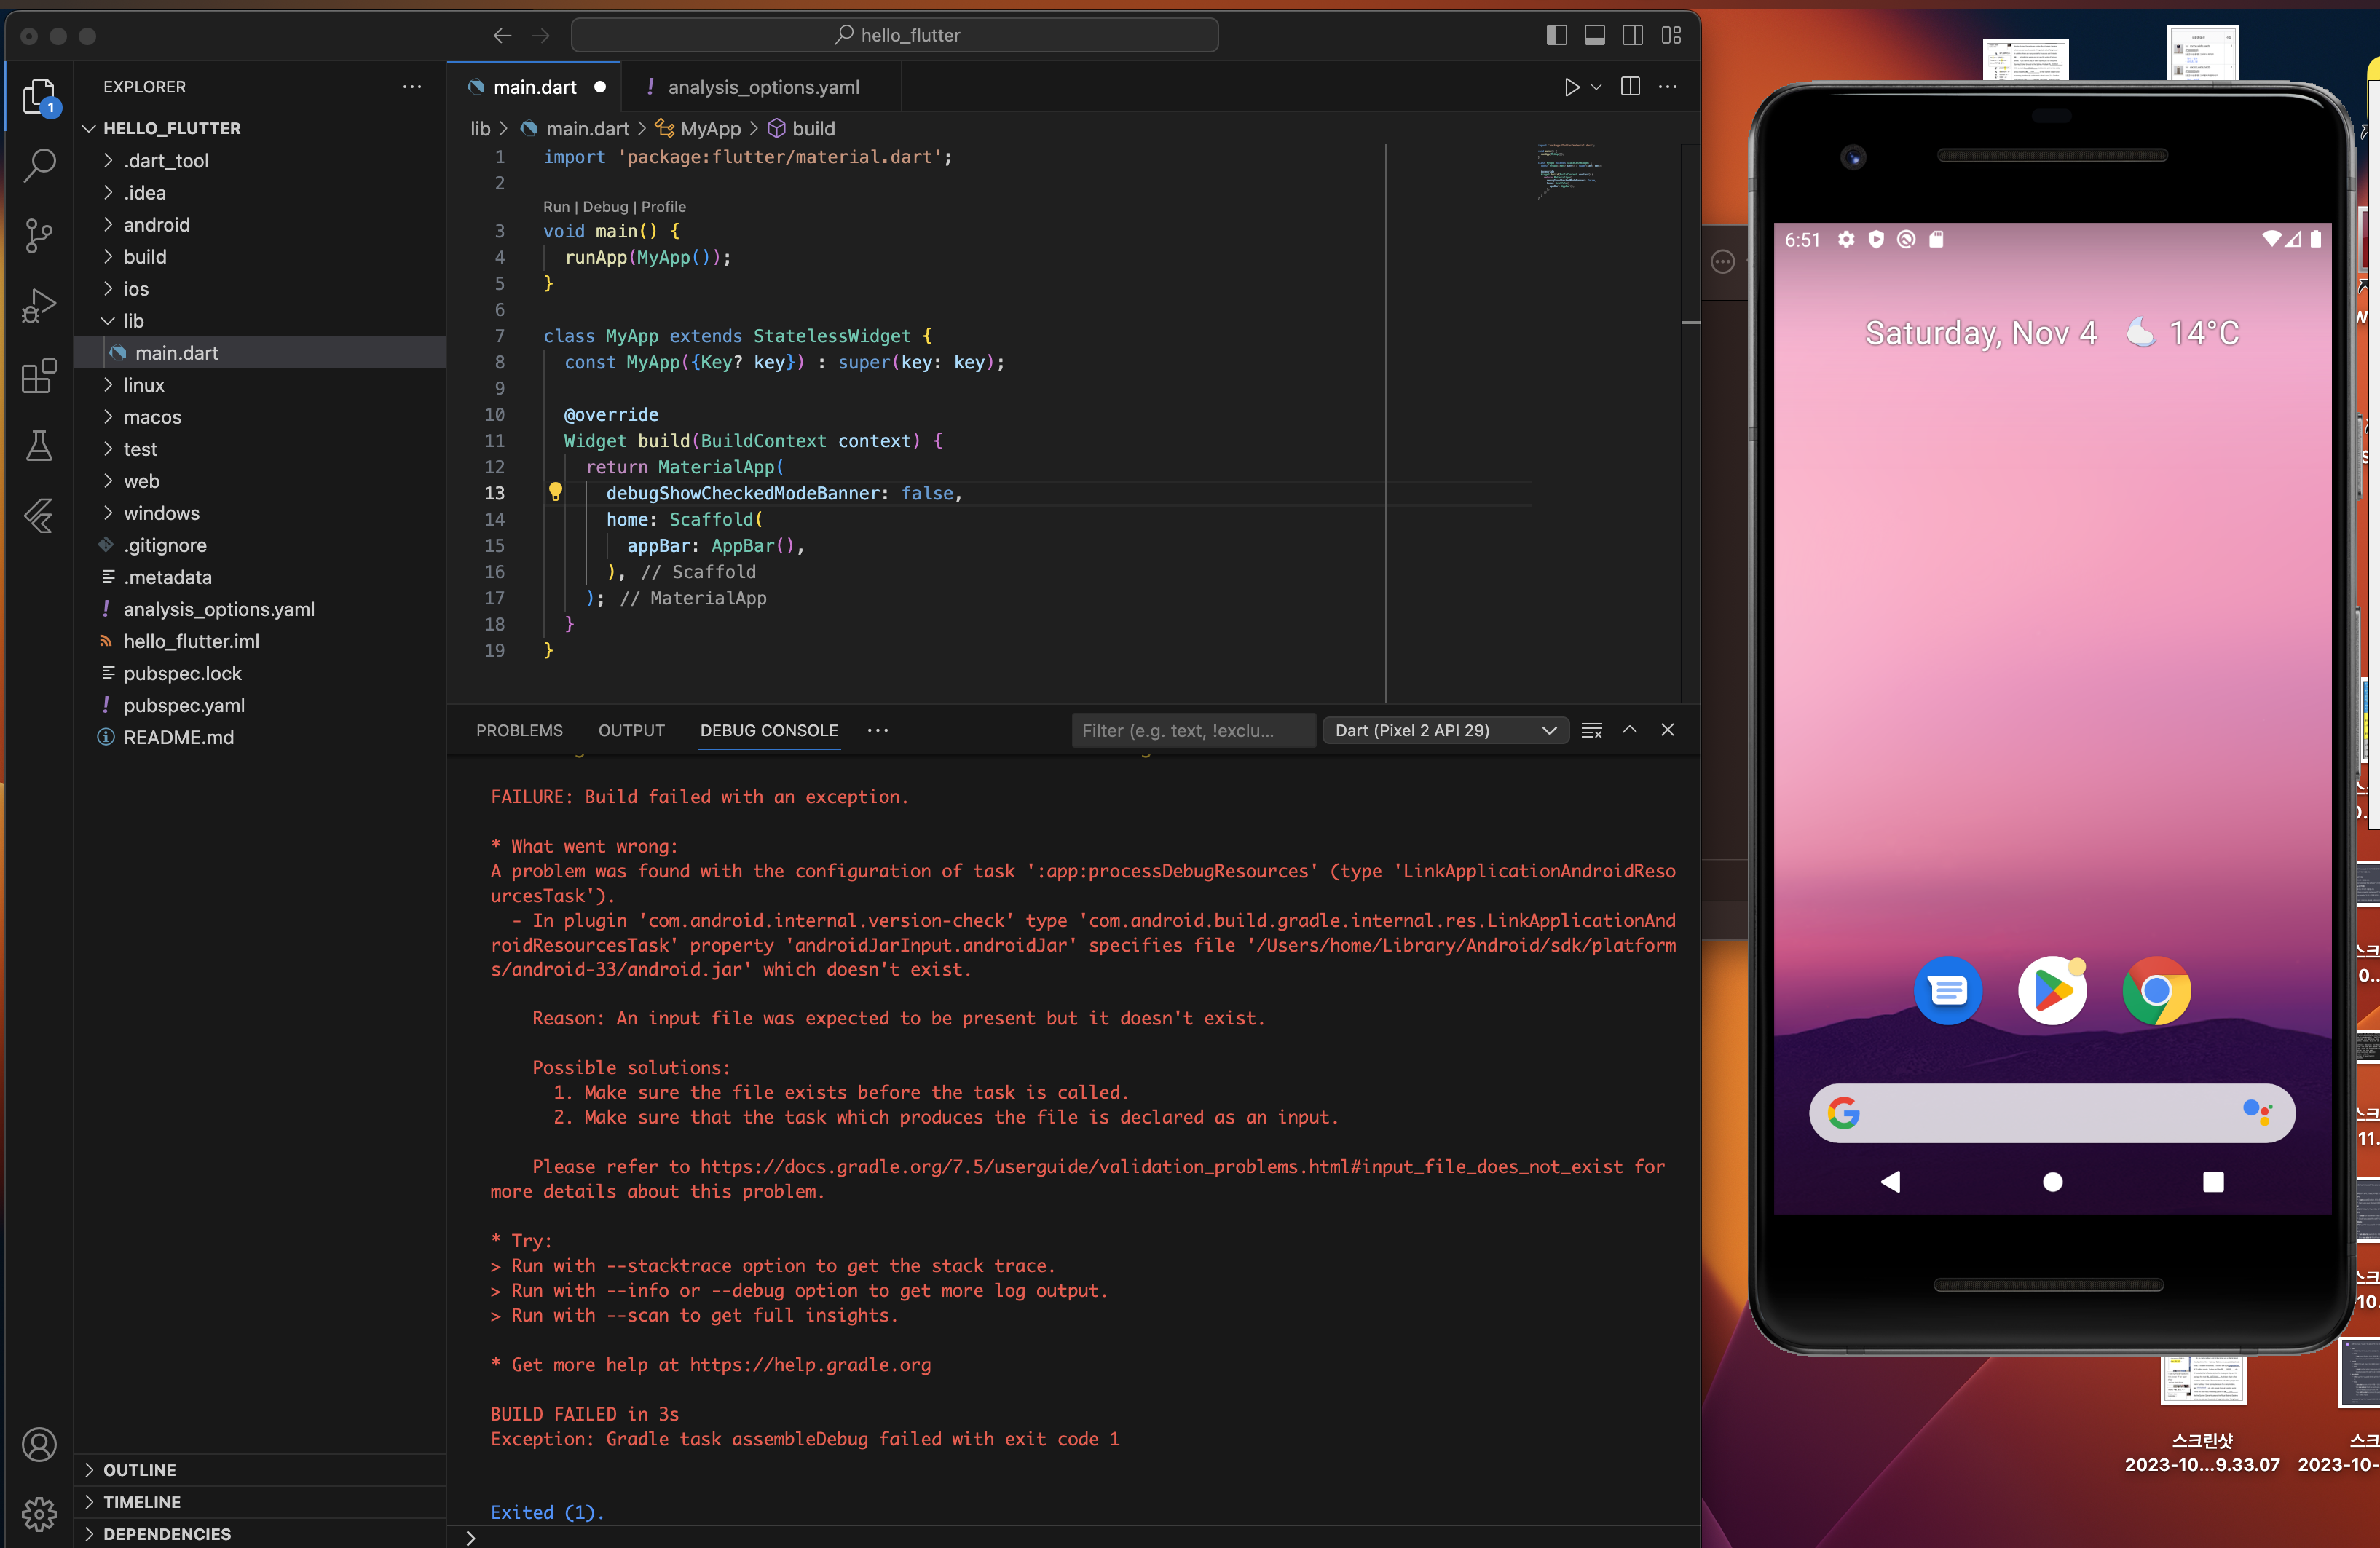
Task: Open the Accounts icon
Action: 39,1444
